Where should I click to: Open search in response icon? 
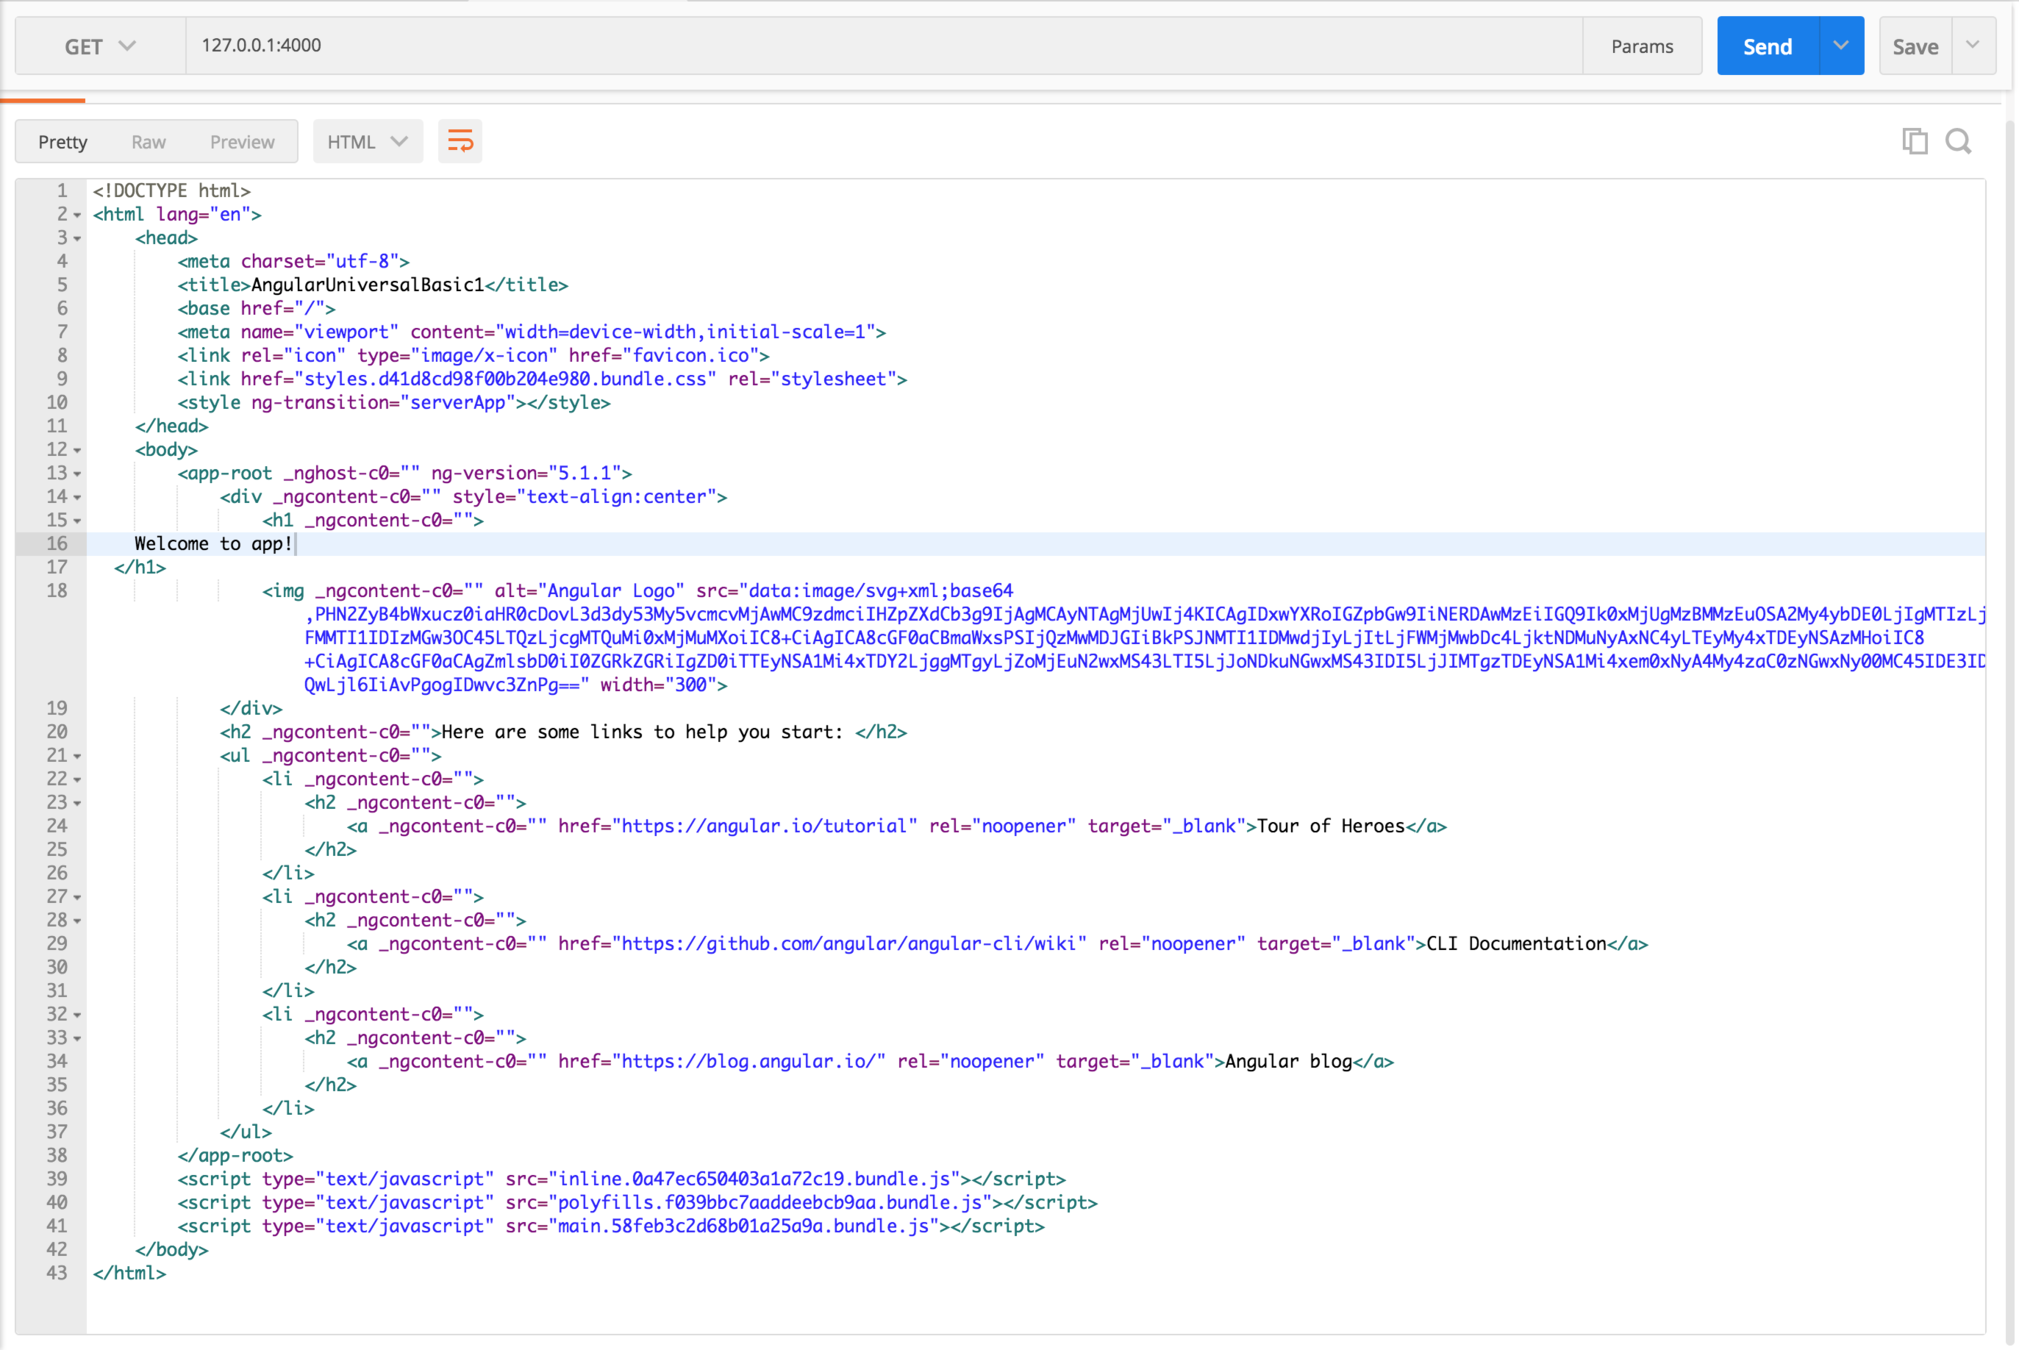tap(1958, 141)
